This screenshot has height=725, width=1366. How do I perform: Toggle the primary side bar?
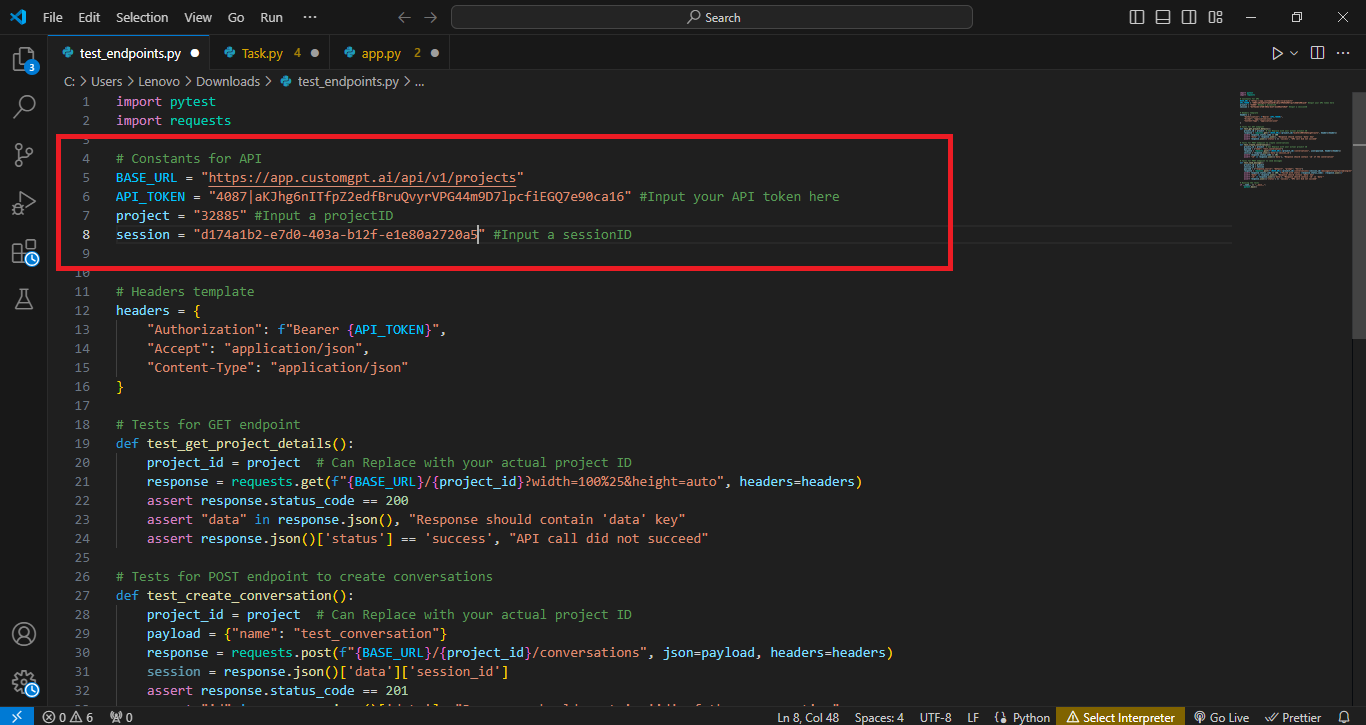click(x=1135, y=17)
